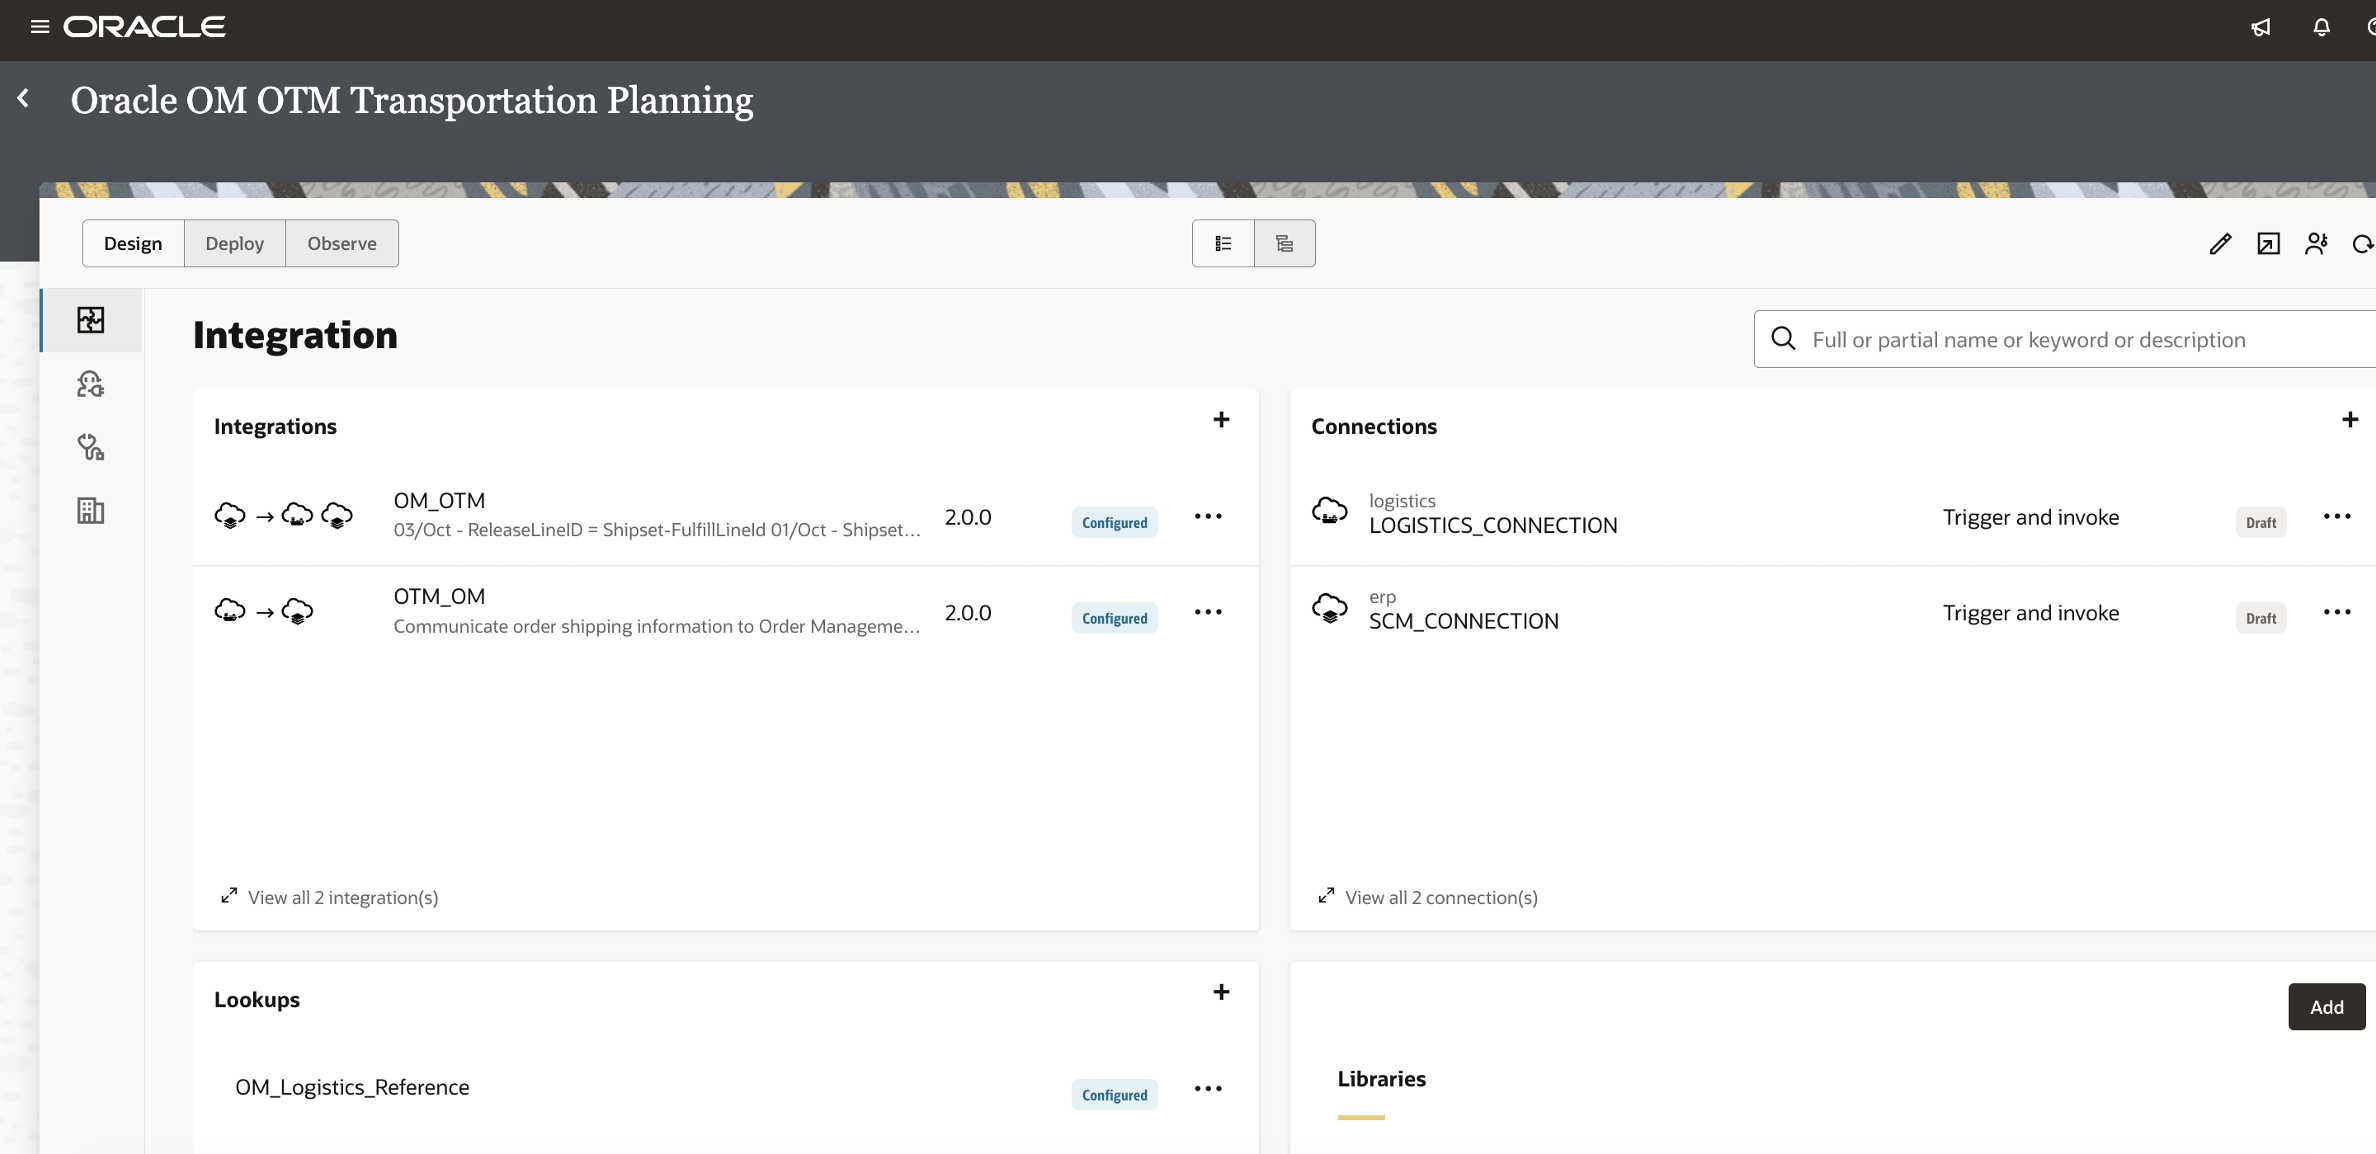Open the OM_Logistics_Reference actions menu
The image size is (2376, 1154).
[1208, 1089]
